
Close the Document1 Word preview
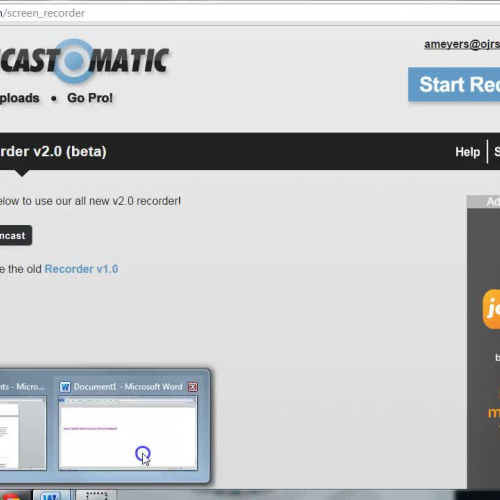coord(193,387)
